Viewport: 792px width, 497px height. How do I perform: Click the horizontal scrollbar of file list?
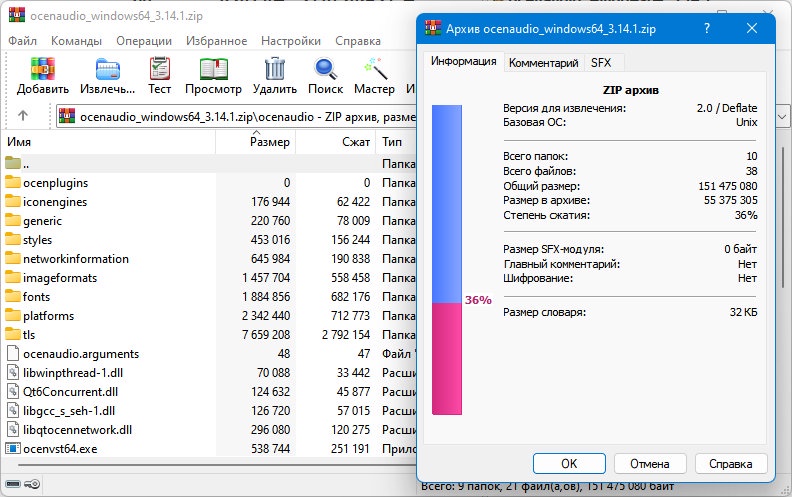217,464
